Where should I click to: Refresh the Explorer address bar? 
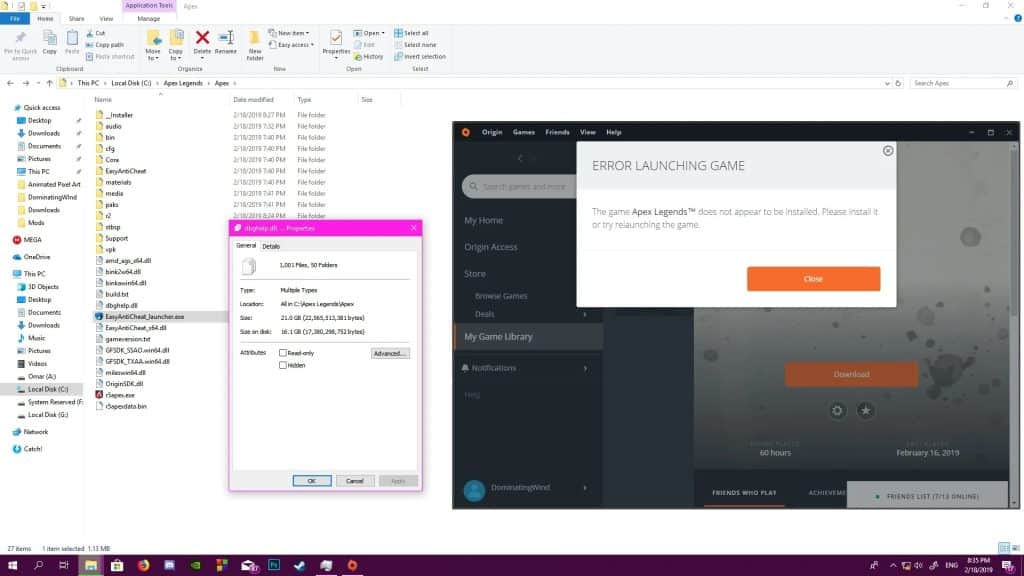(898, 84)
